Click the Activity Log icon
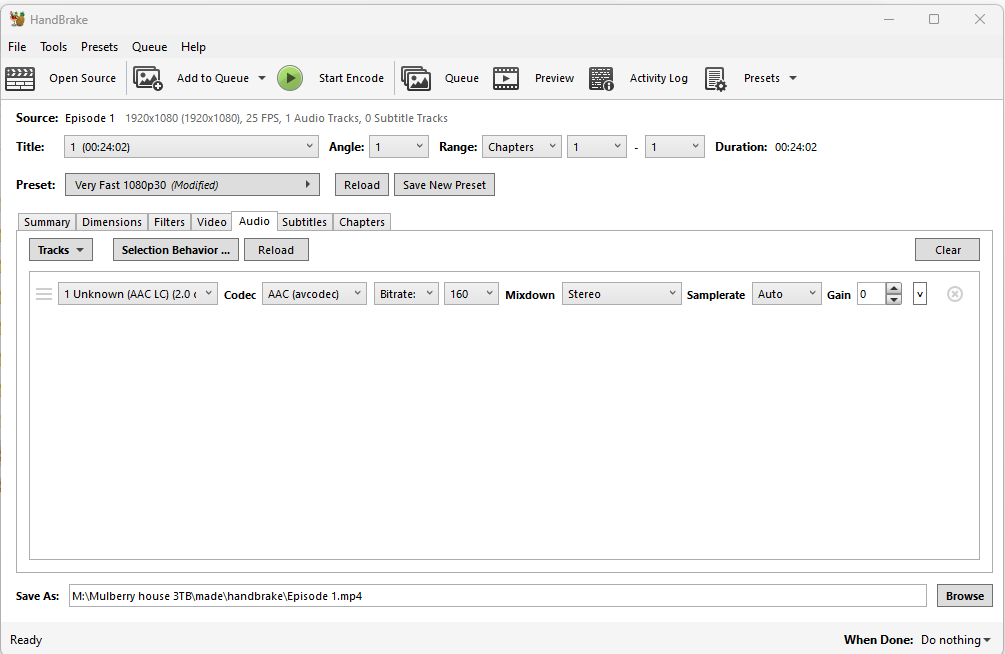1005x654 pixels. (x=601, y=78)
